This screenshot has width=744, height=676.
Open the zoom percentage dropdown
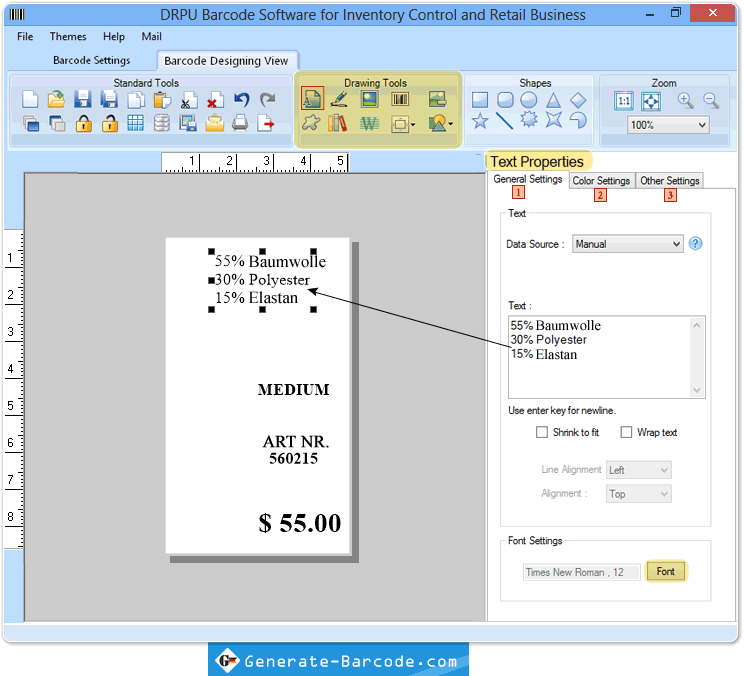[x=668, y=125]
